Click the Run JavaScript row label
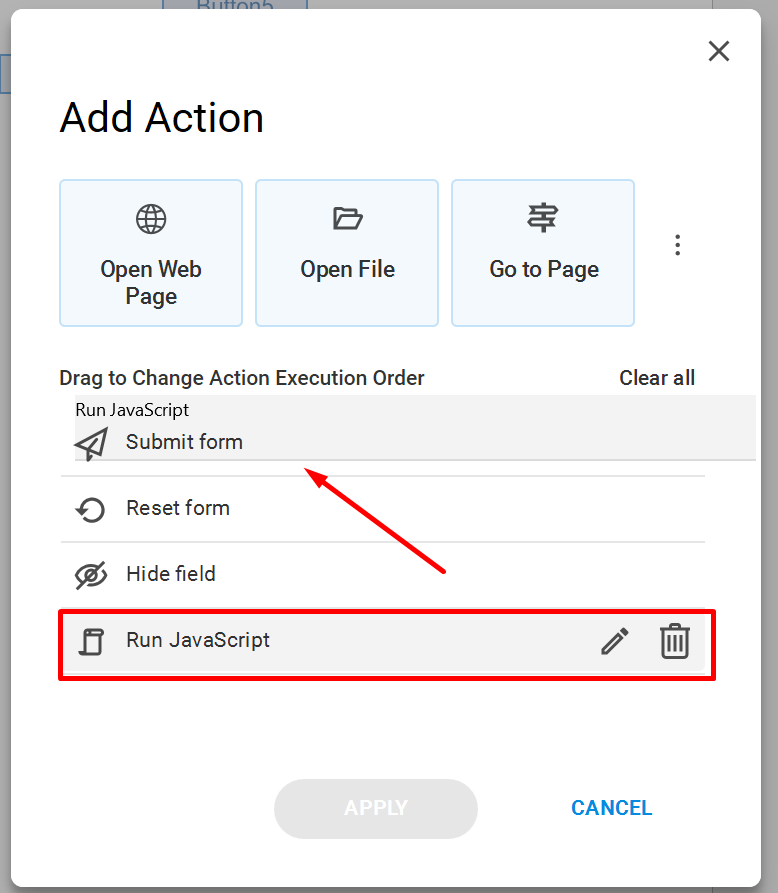This screenshot has height=893, width=778. (198, 640)
